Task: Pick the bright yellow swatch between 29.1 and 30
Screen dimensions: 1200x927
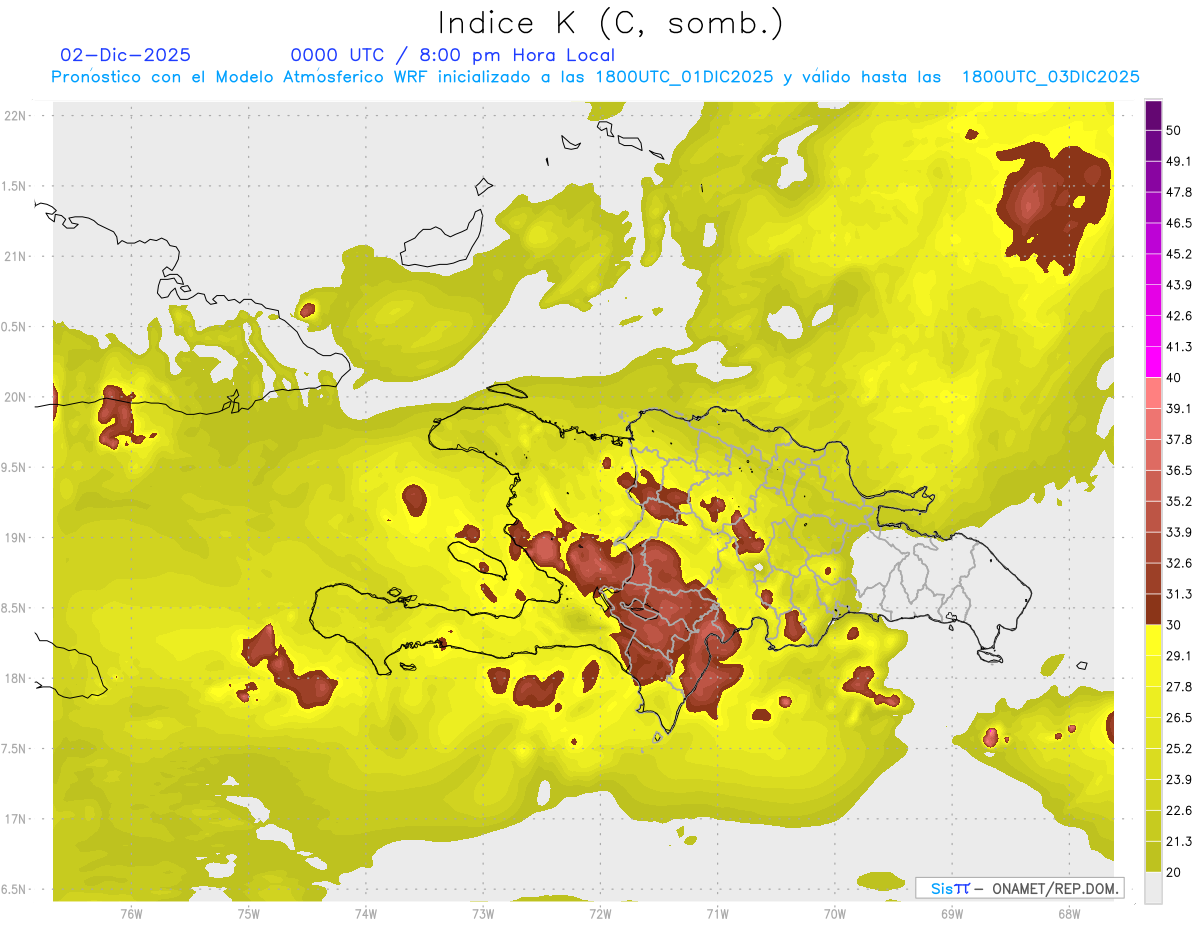Action: 1154,640
